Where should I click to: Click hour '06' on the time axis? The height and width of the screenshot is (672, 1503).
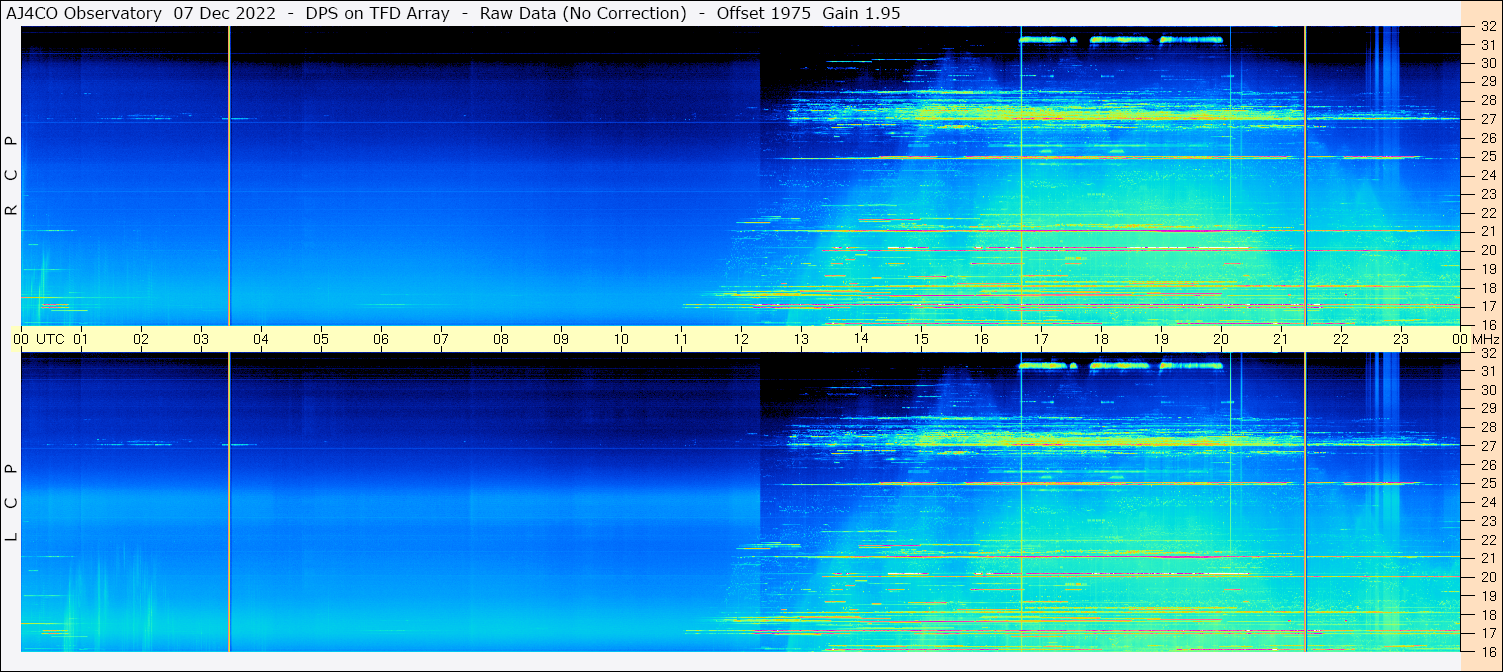(381, 339)
